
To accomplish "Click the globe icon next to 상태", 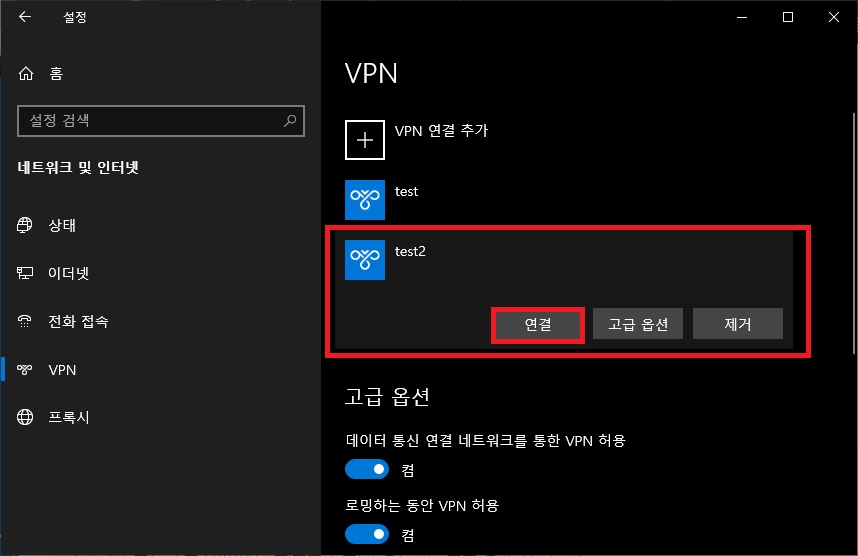I will pos(25,225).
